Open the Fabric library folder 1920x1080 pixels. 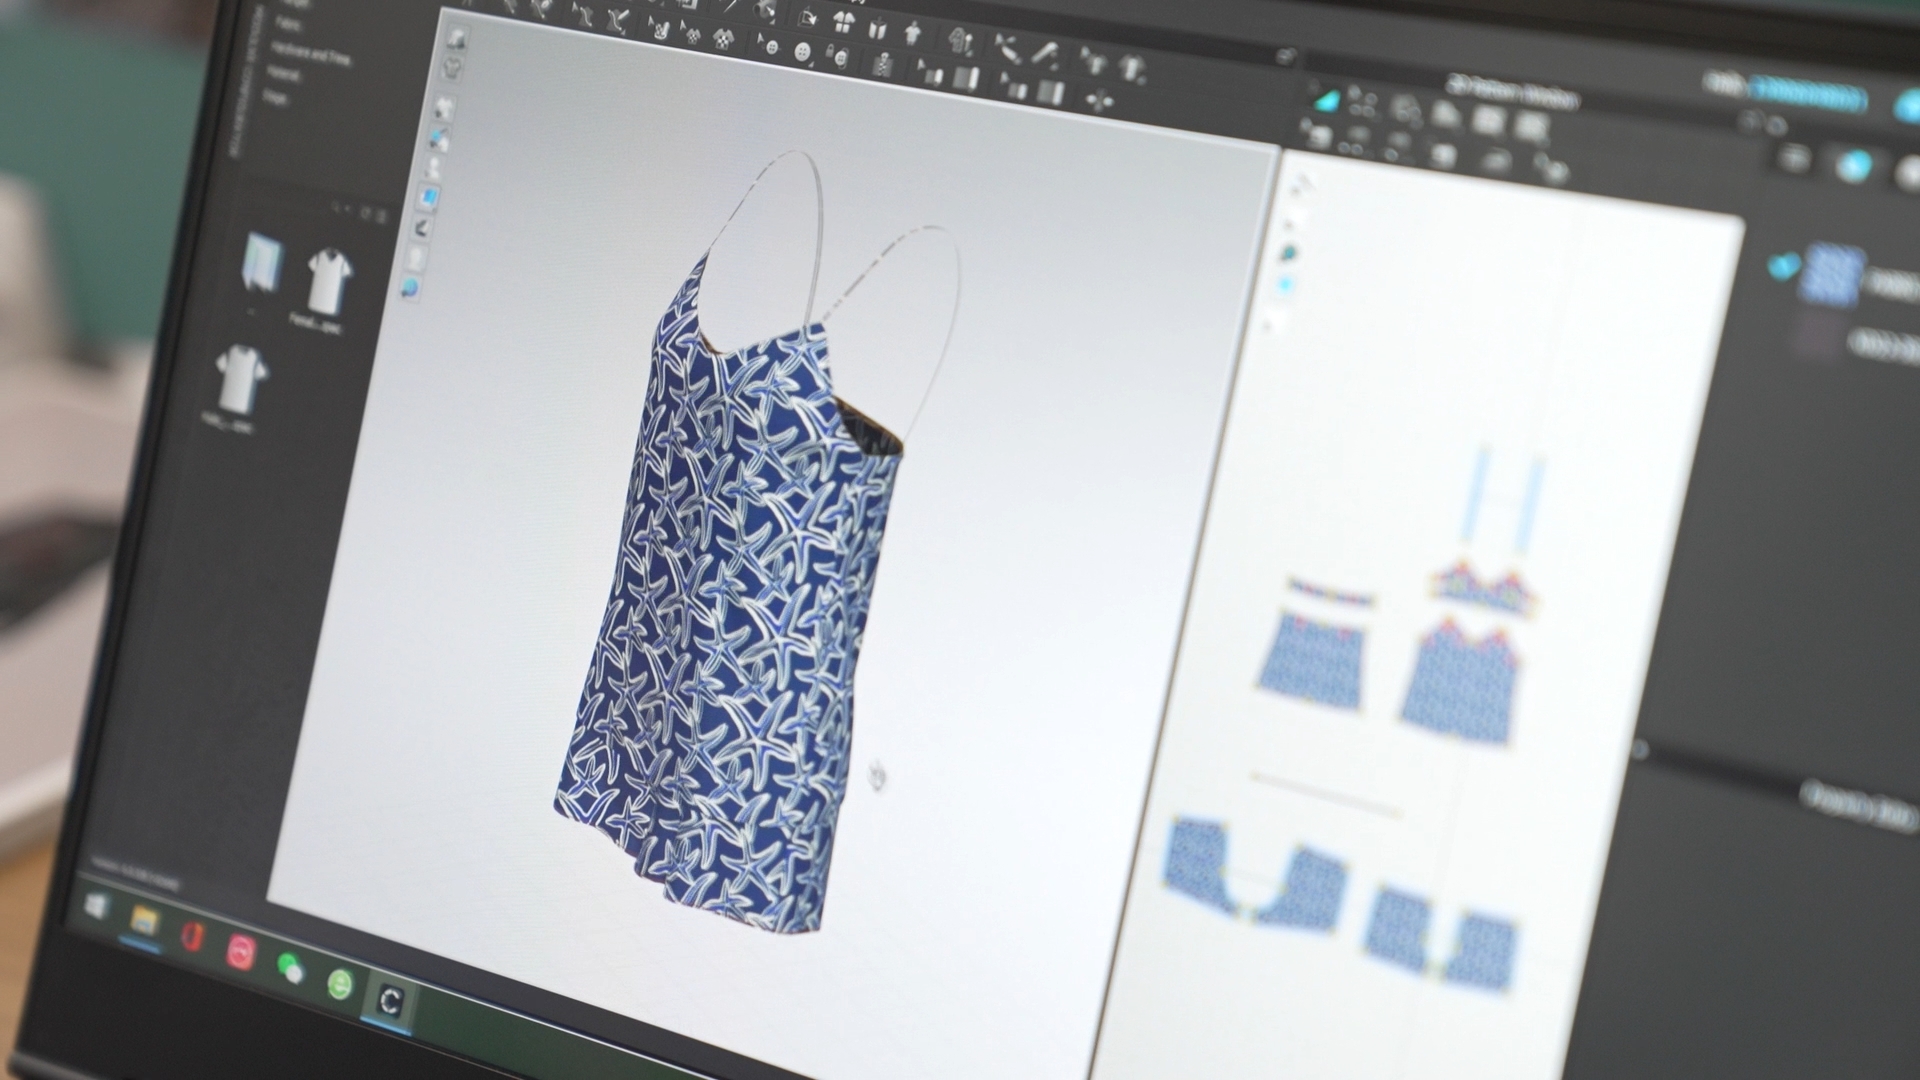pyautogui.click(x=288, y=23)
